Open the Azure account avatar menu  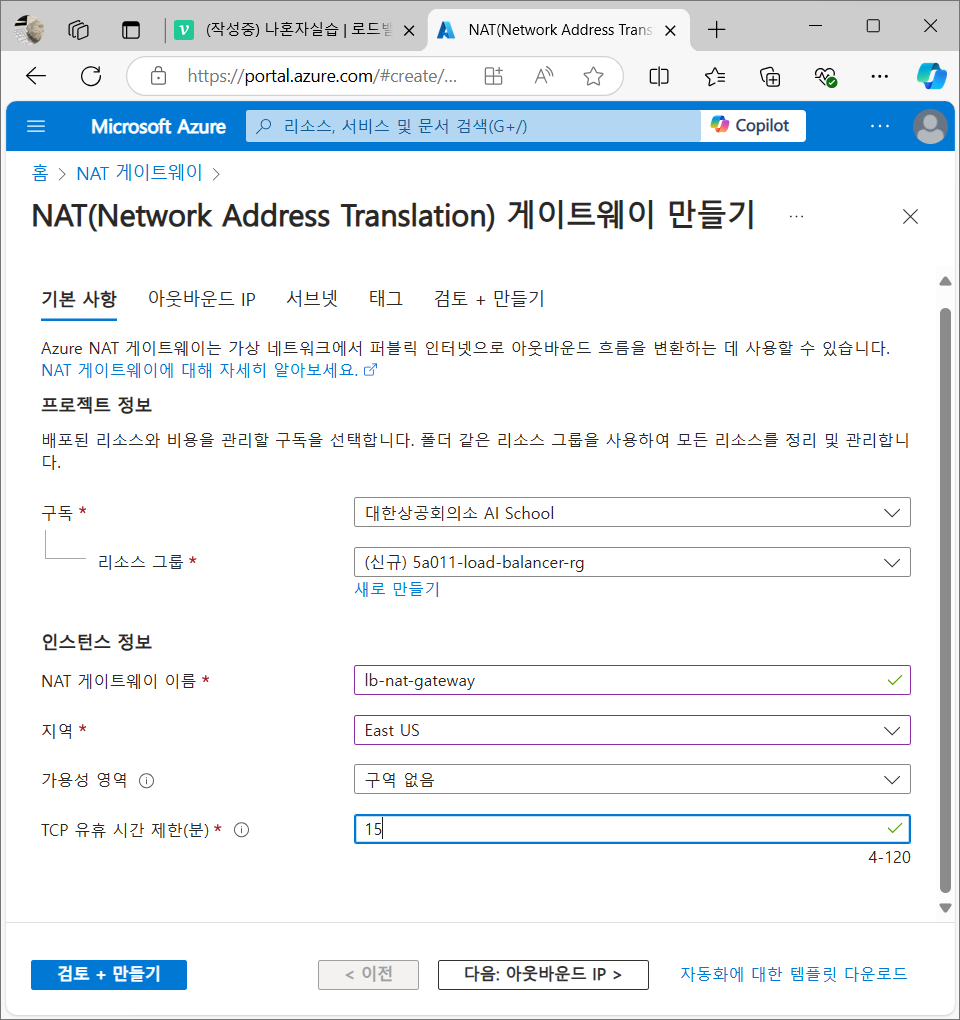click(930, 126)
